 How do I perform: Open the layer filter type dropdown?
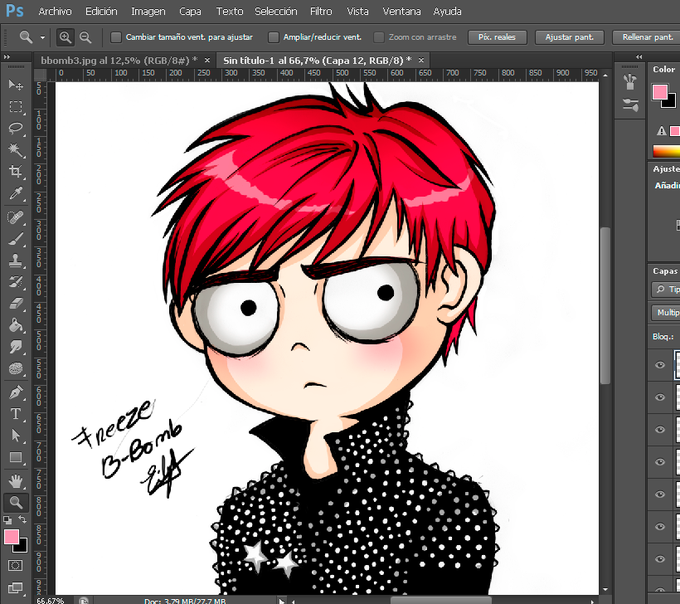pyautogui.click(x=666, y=289)
